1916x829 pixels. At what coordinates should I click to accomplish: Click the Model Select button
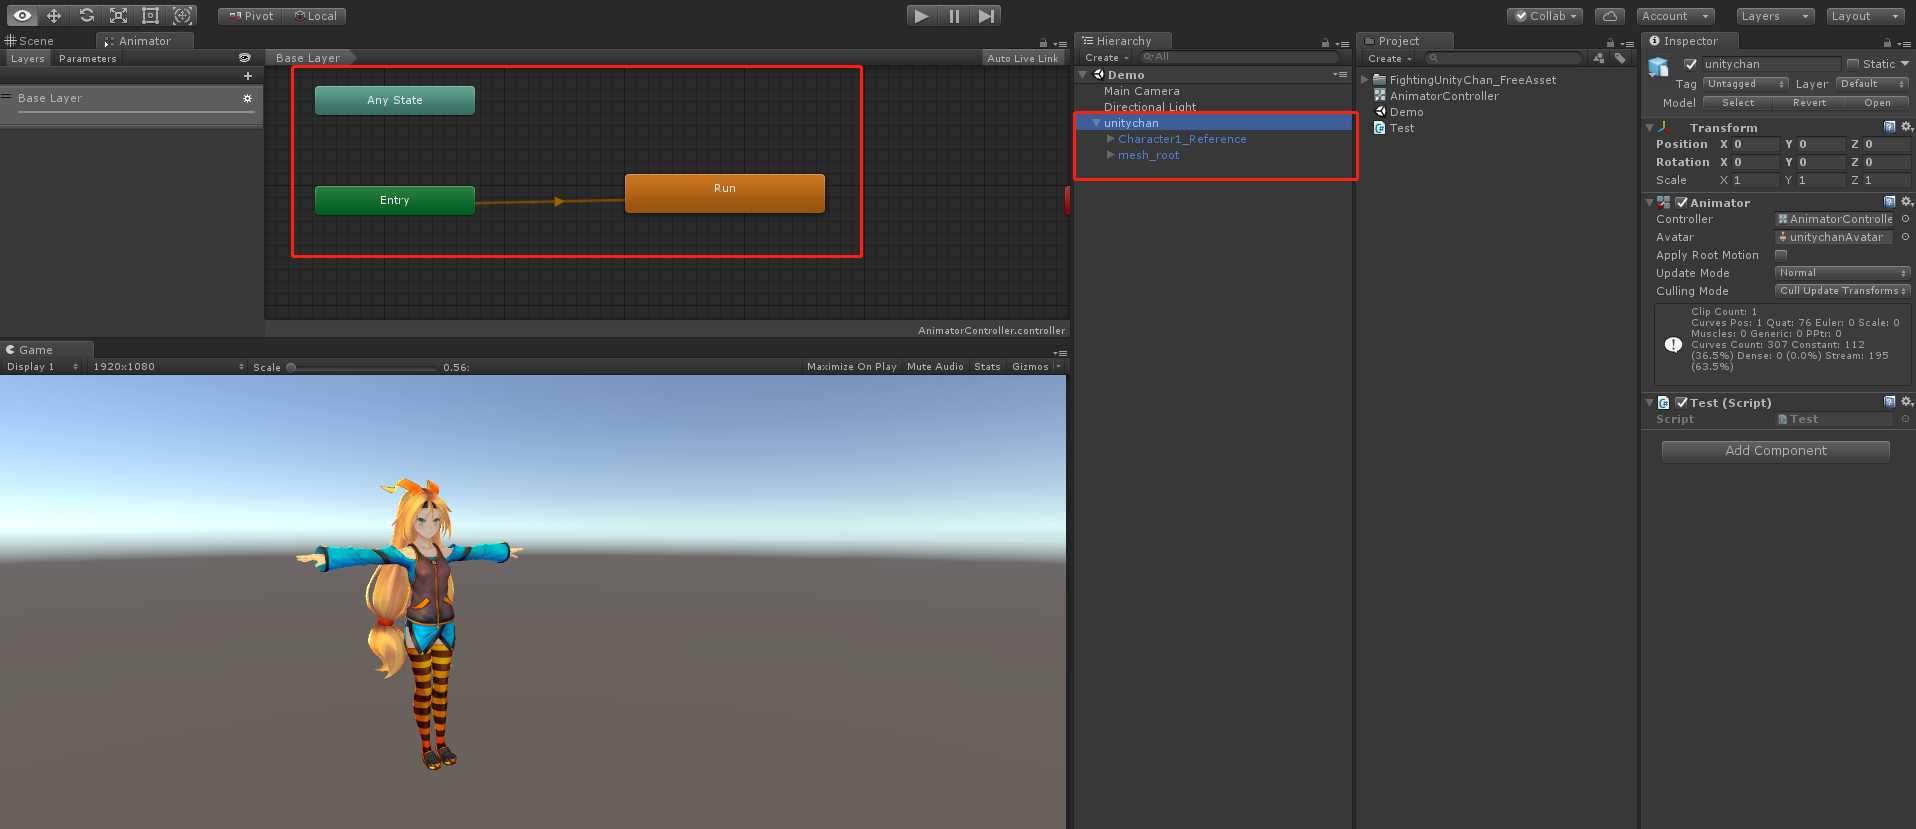1738,103
